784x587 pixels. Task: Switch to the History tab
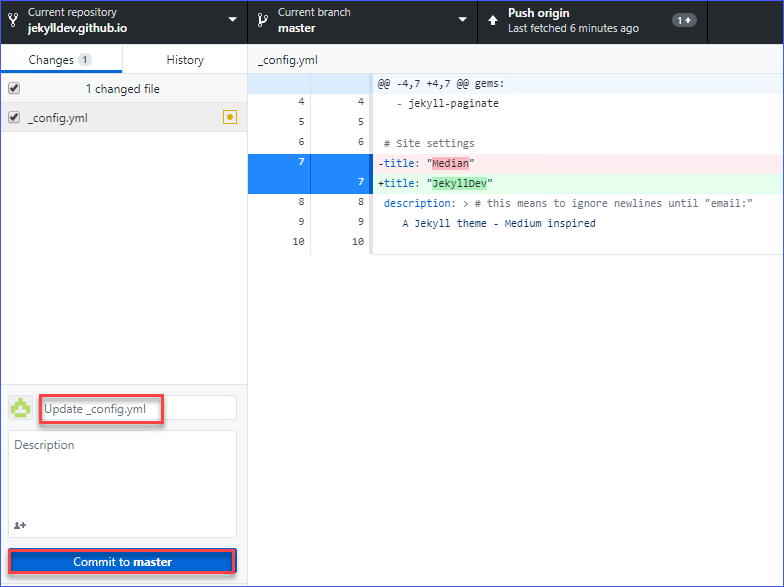tap(185, 60)
